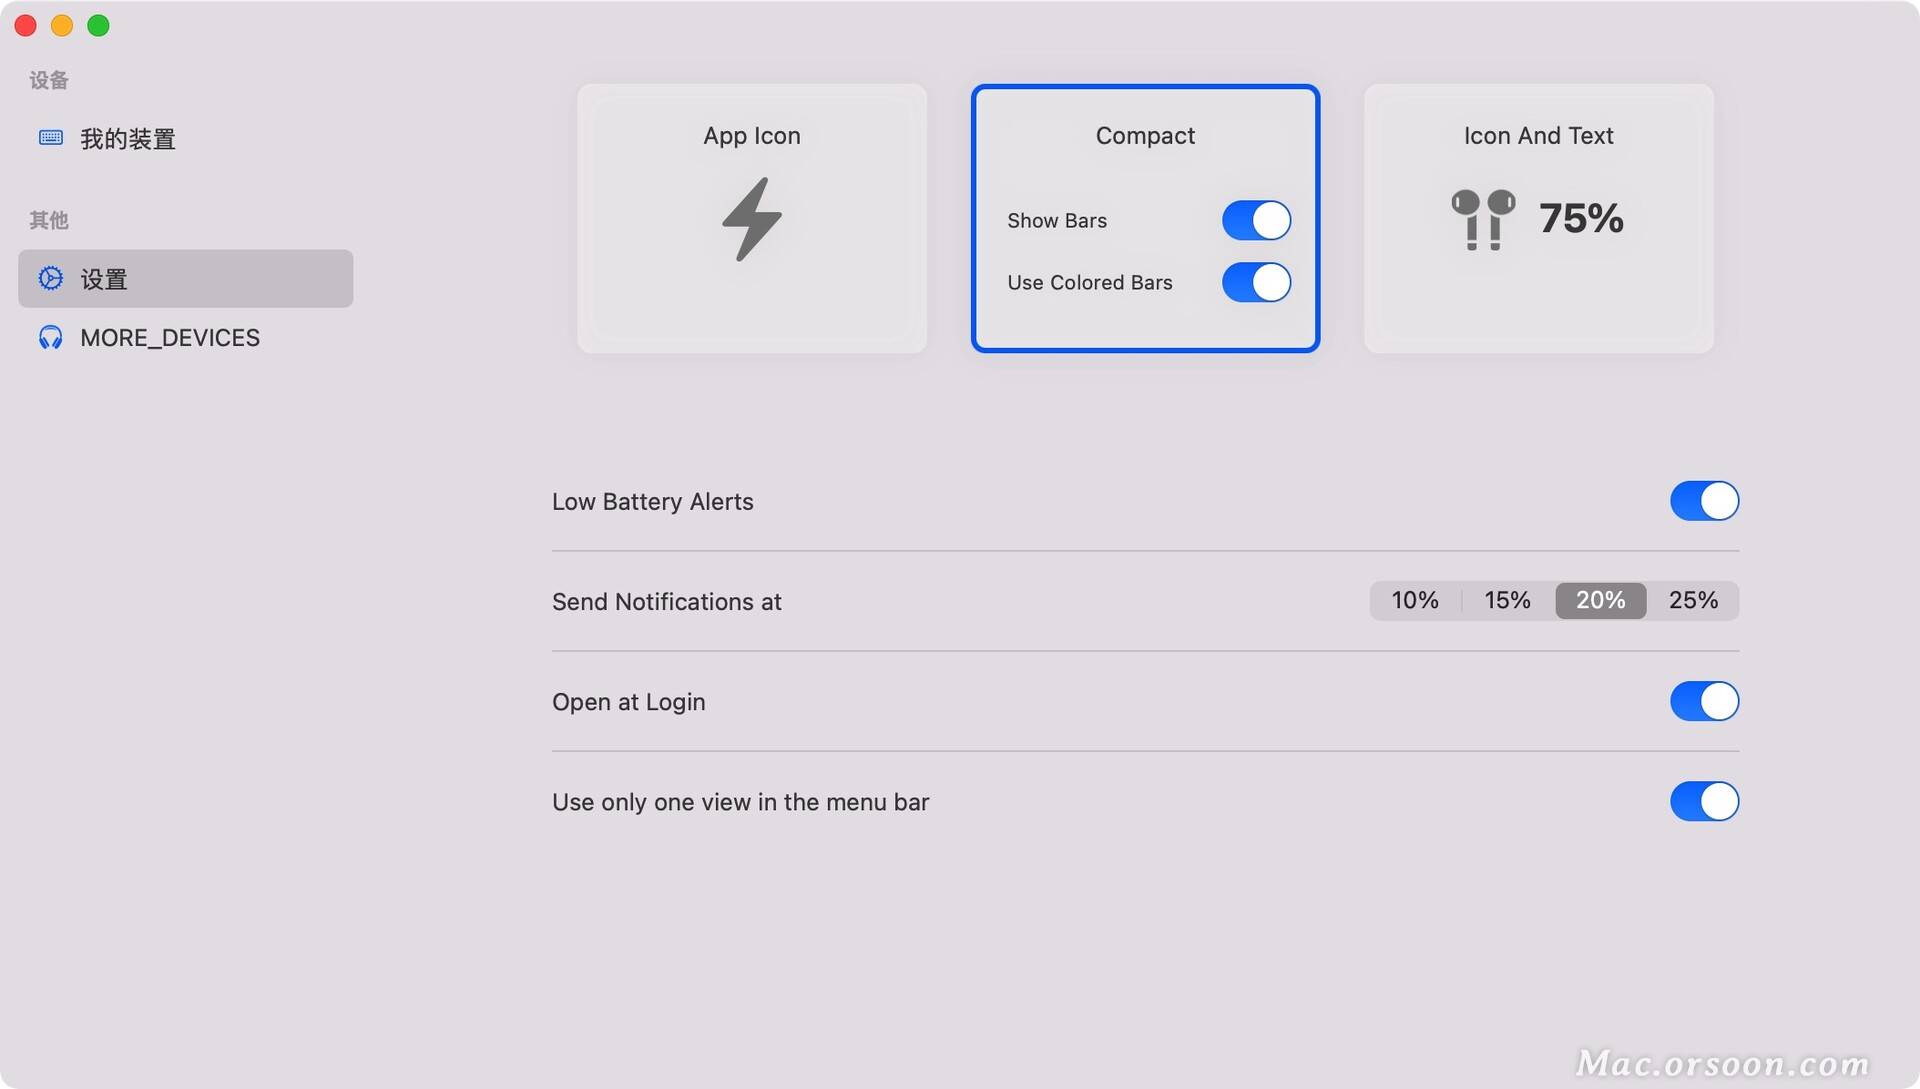Select the App Icon display mode

tap(752, 218)
